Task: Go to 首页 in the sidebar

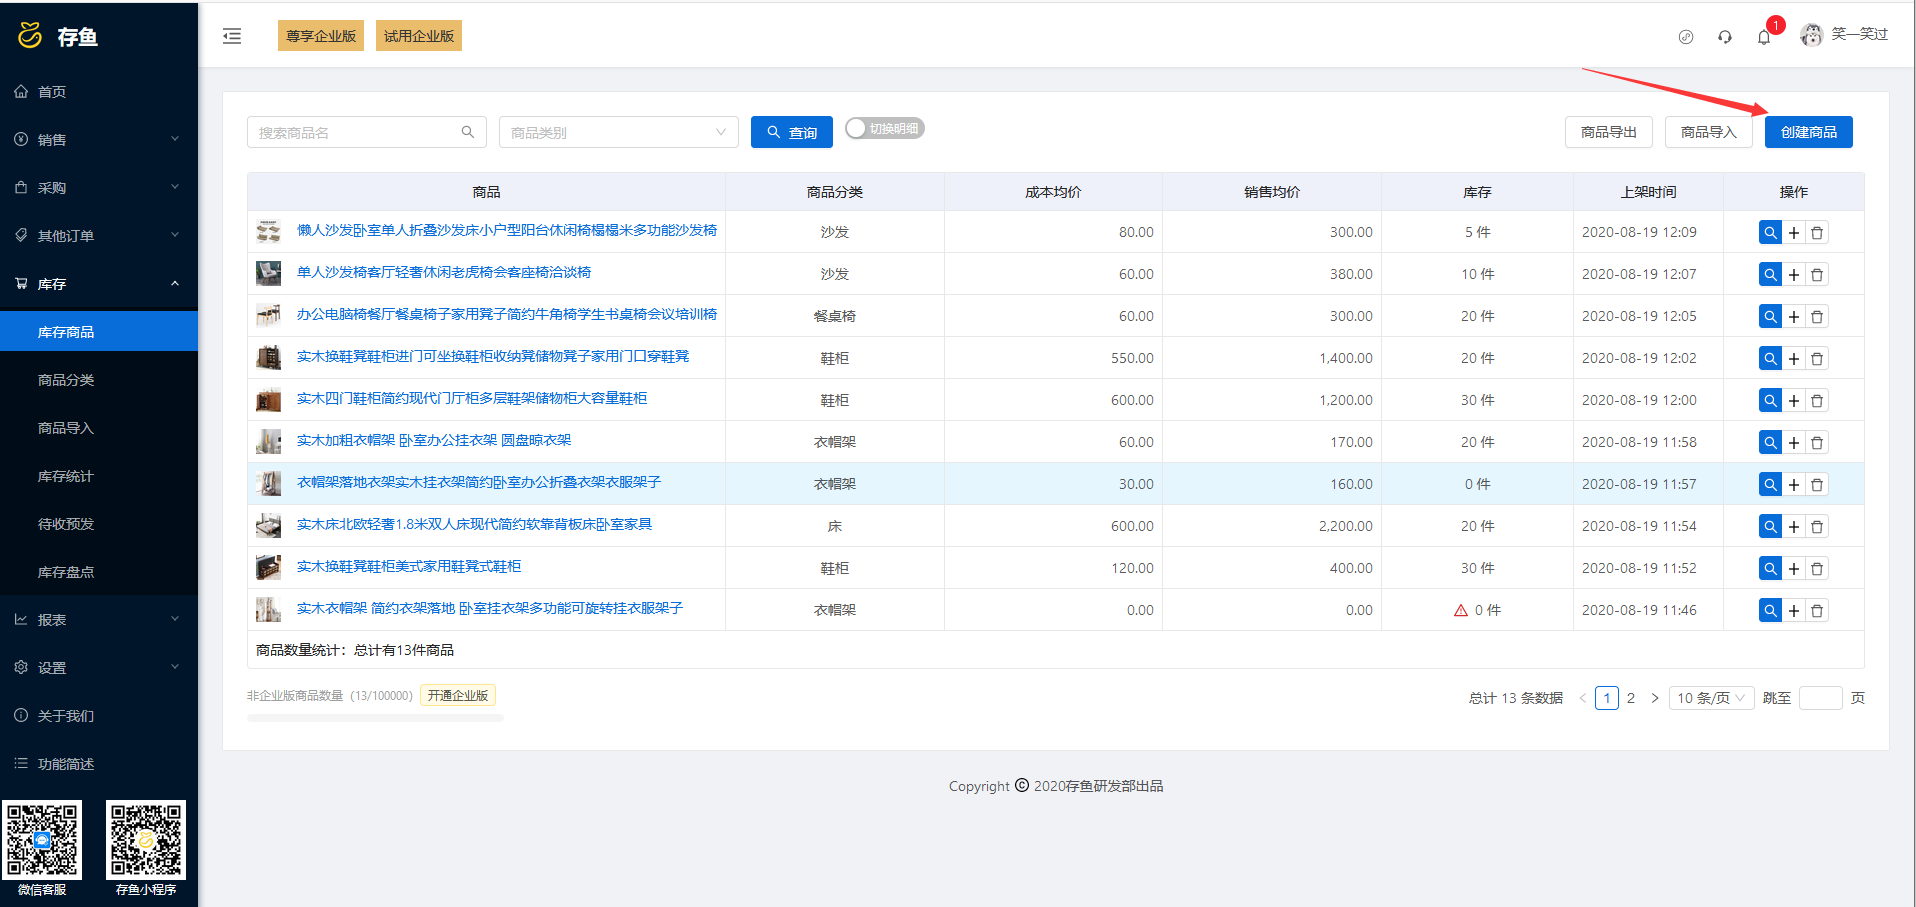Action: click(99, 92)
